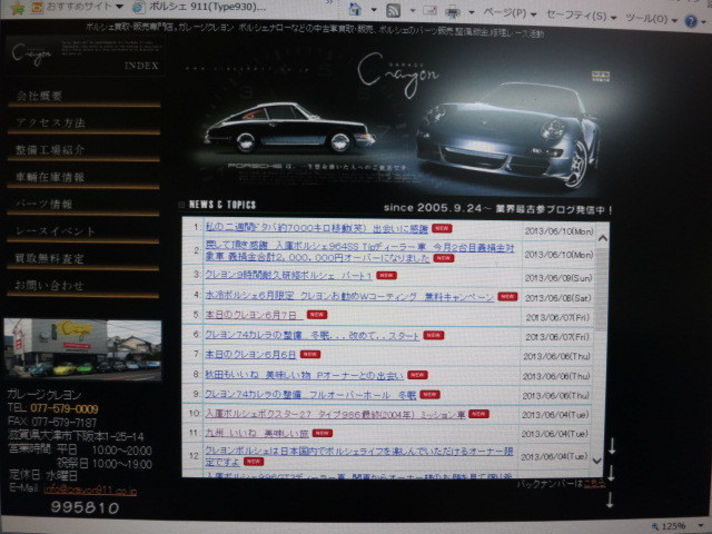Click the Read Mail envelope icon
This screenshot has width=712, height=534.
click(430, 10)
